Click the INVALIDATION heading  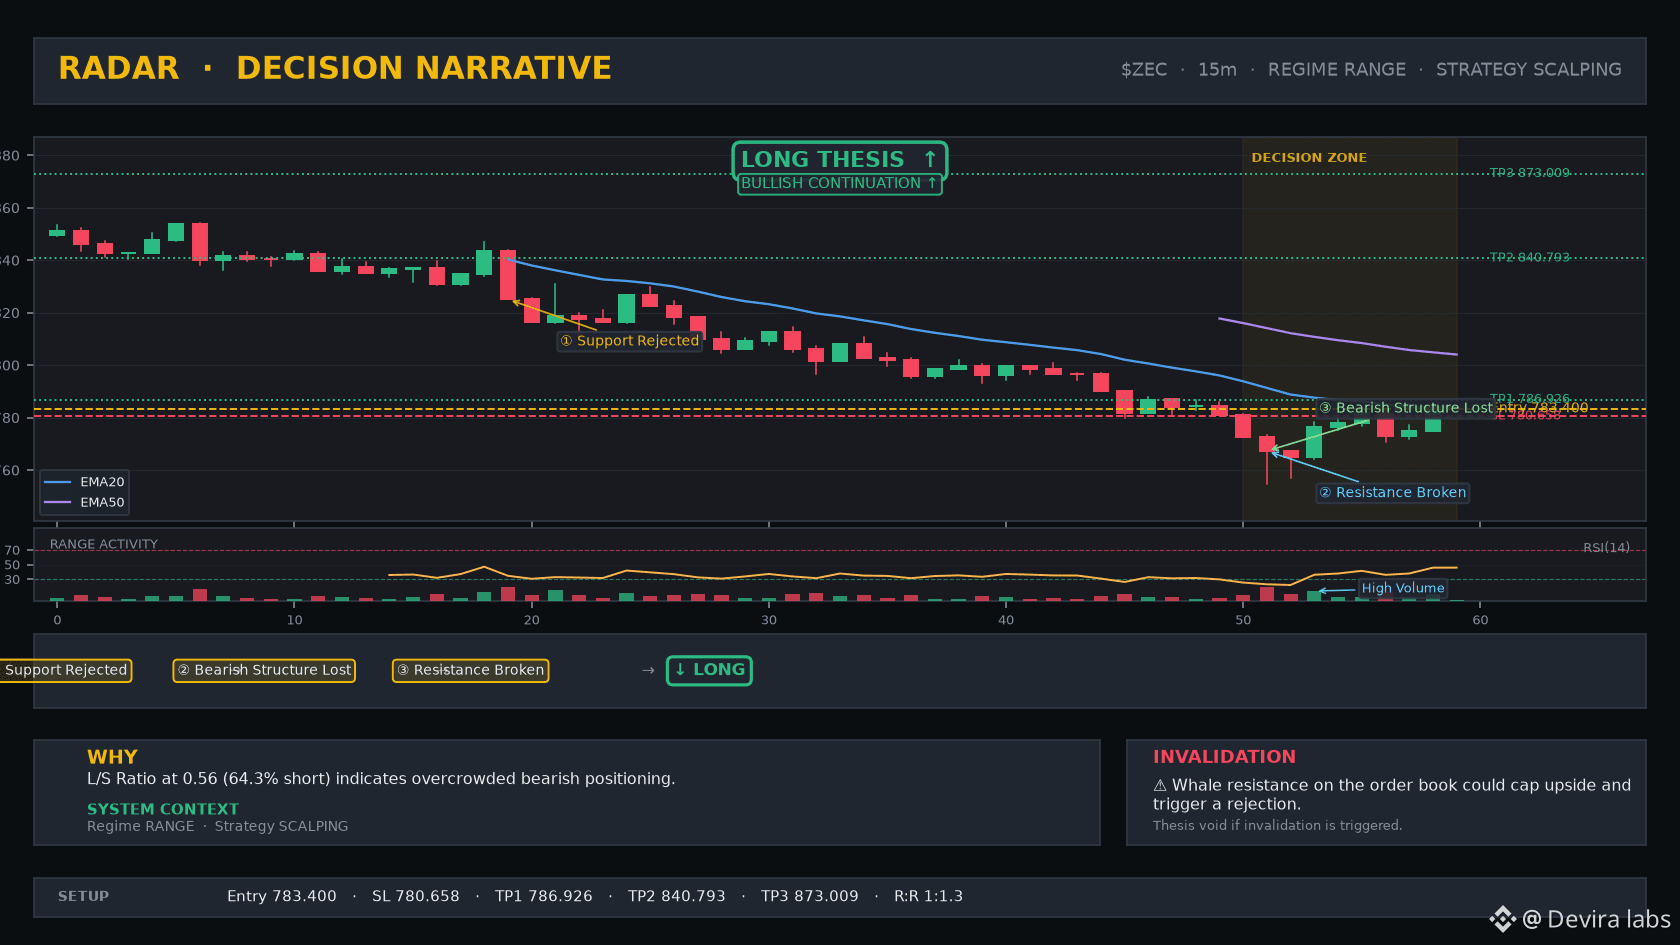pyautogui.click(x=1224, y=757)
